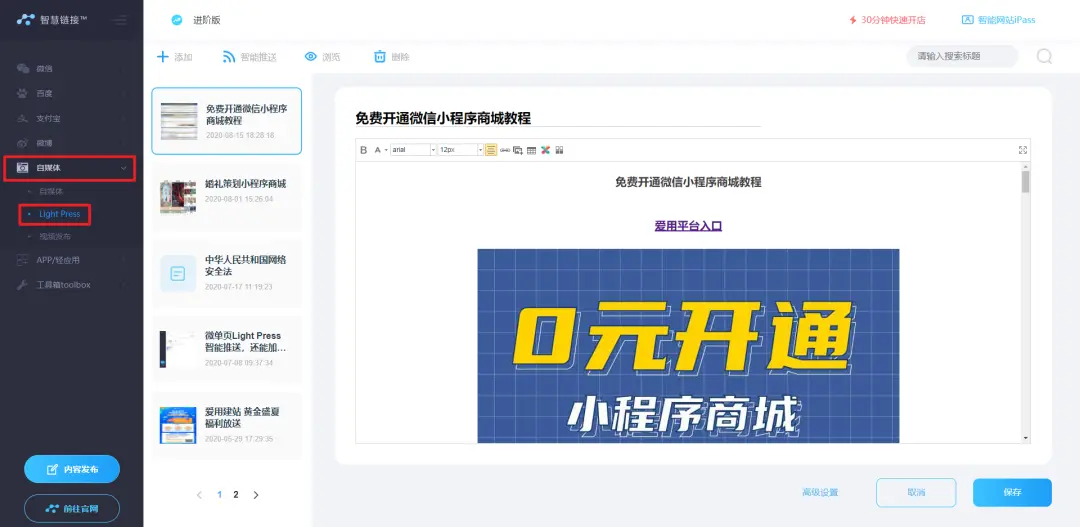Open the arial font family dropdown
This screenshot has height=527, width=1080.
(412, 150)
